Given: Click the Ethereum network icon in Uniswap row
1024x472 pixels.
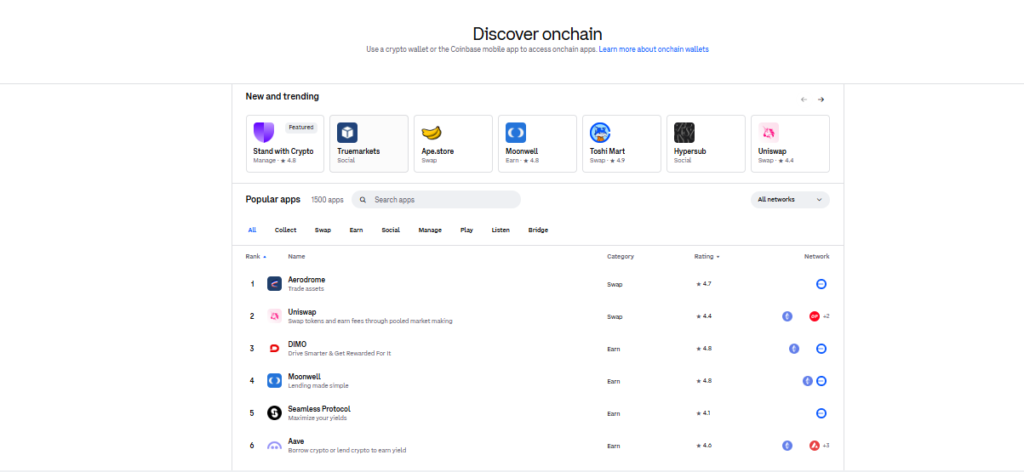Looking at the screenshot, I should [x=788, y=316].
